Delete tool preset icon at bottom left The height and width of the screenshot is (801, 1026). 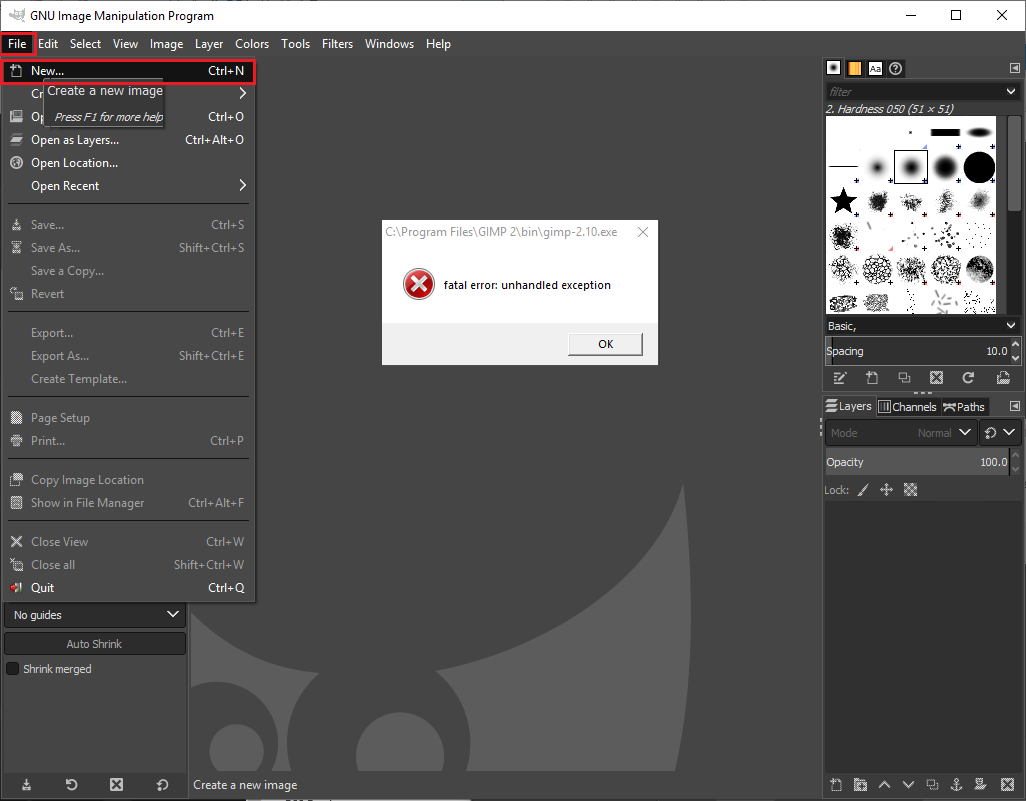(x=116, y=785)
